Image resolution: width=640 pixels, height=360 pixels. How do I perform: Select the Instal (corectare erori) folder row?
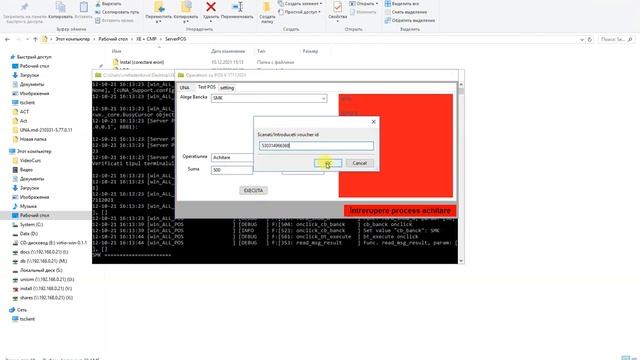(x=142, y=62)
